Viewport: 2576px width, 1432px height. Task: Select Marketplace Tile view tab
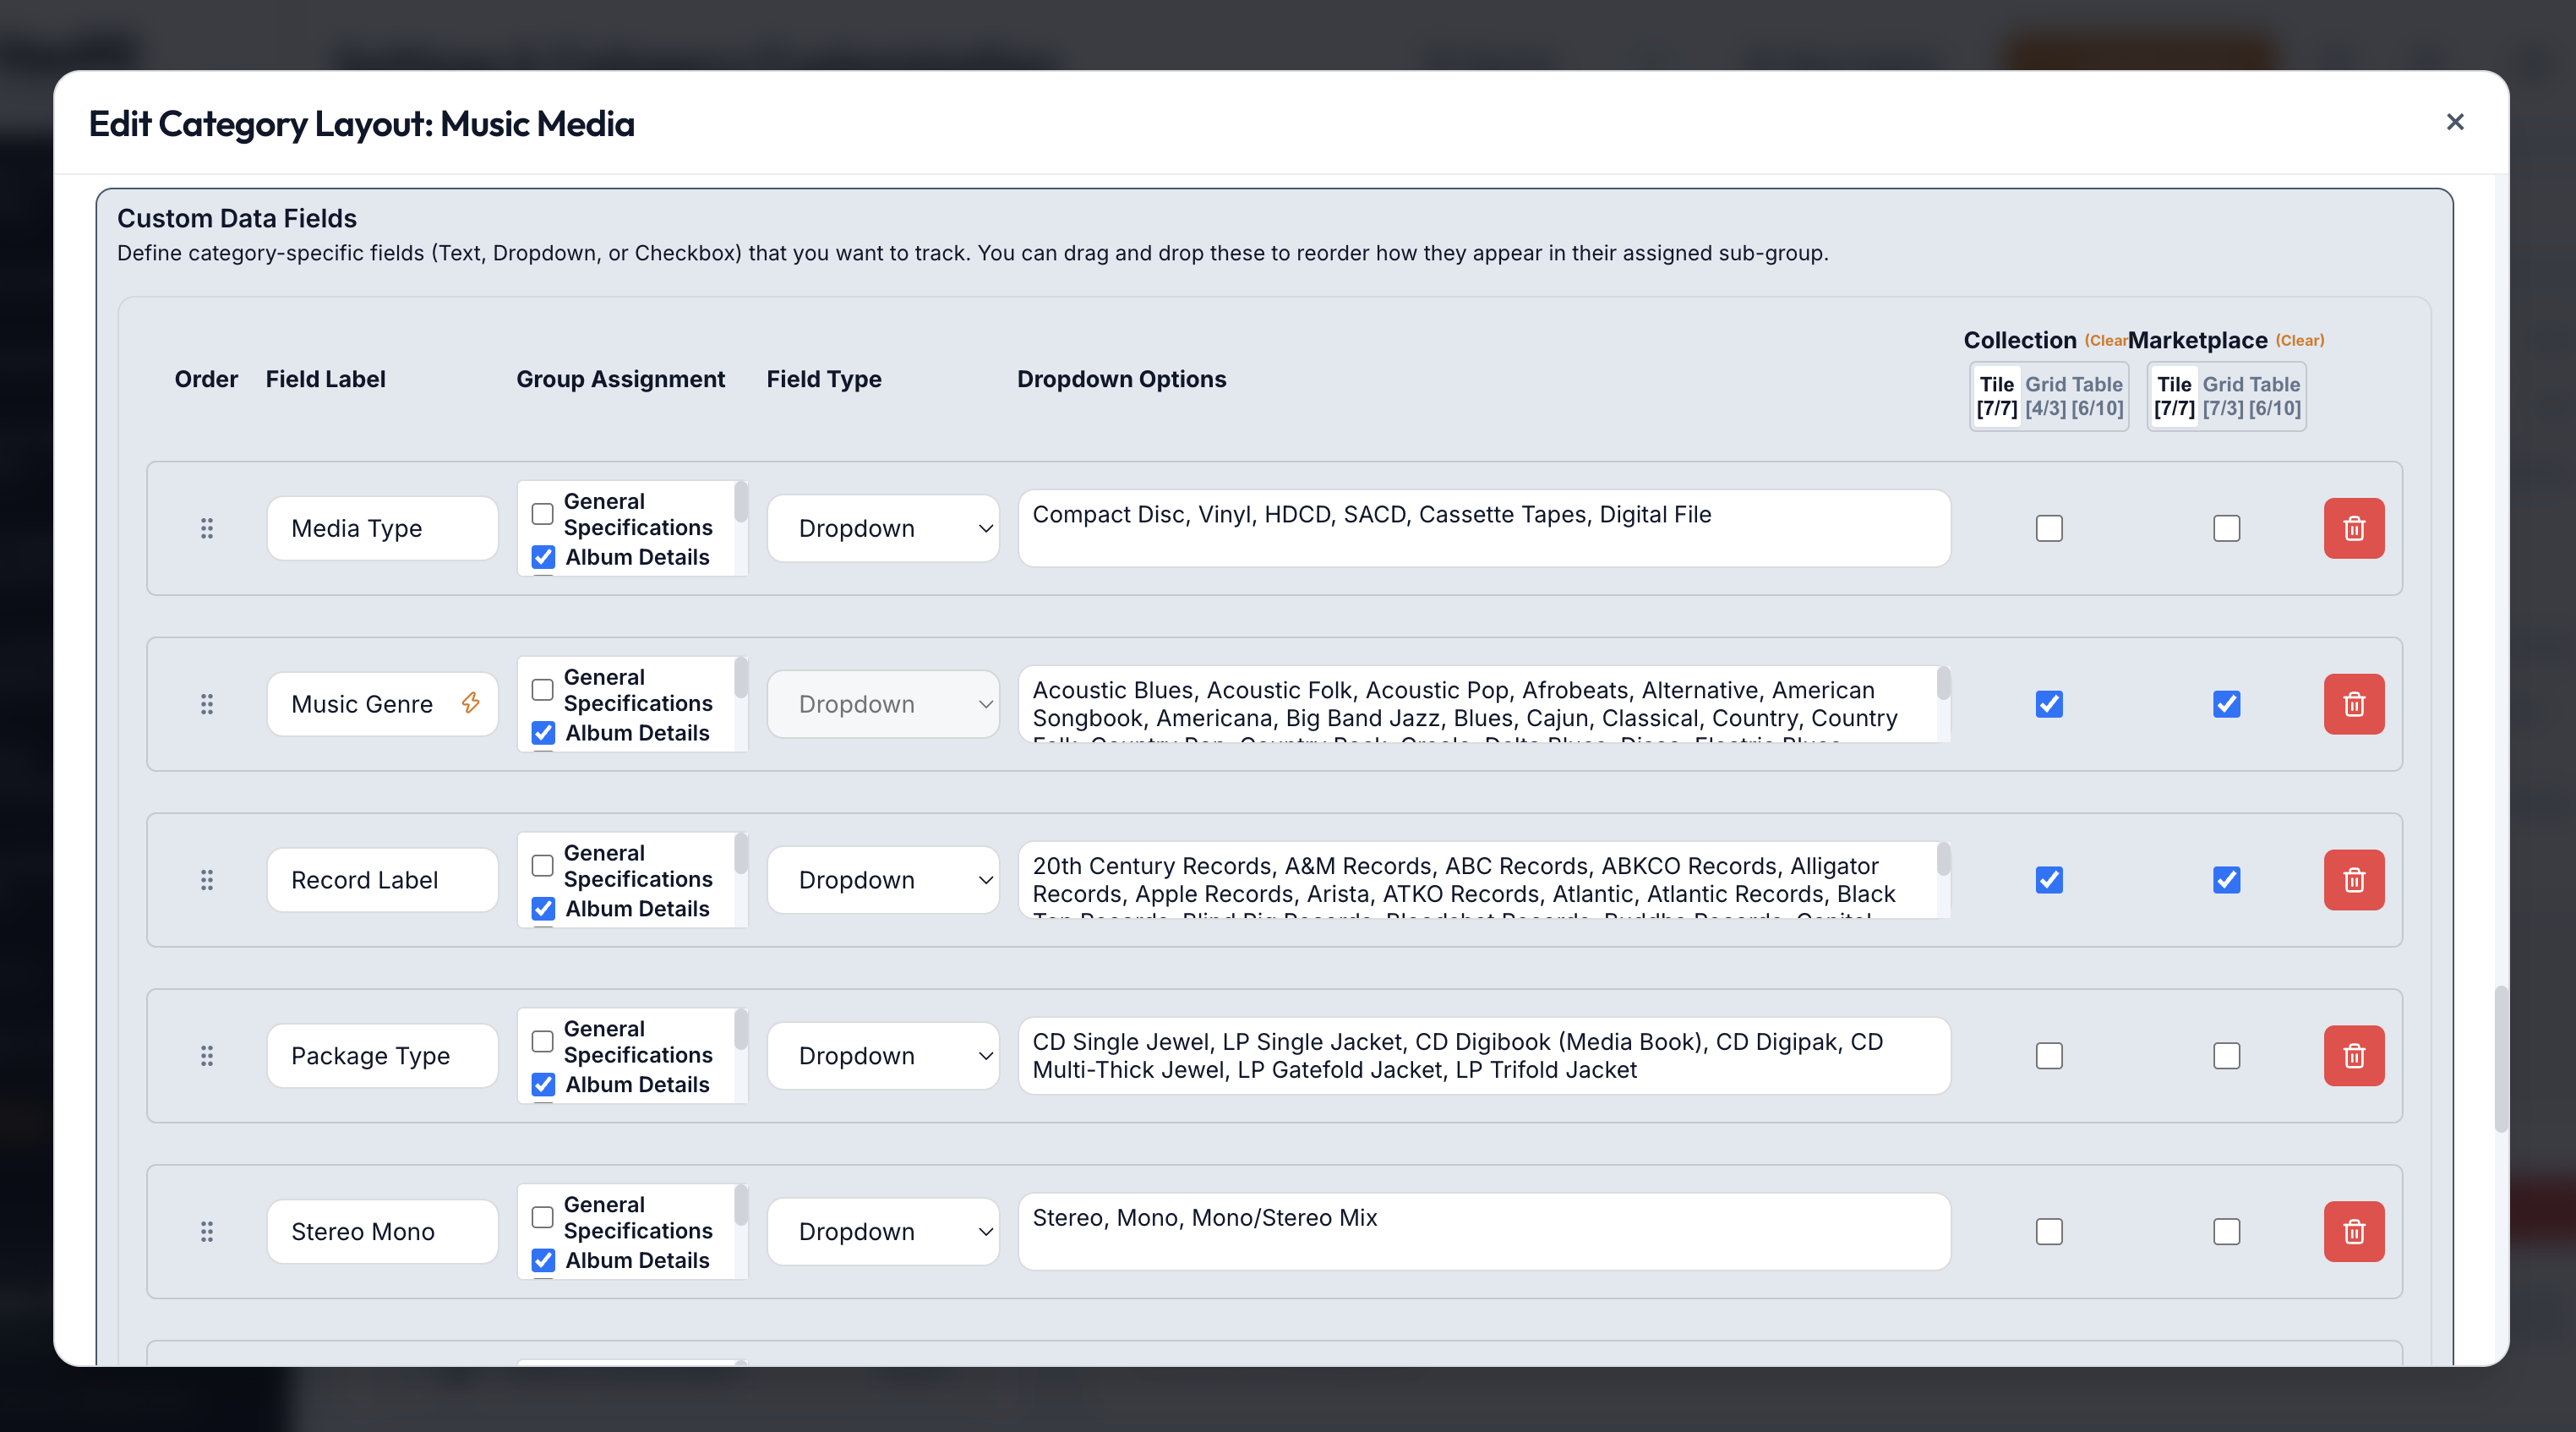pos(2174,396)
